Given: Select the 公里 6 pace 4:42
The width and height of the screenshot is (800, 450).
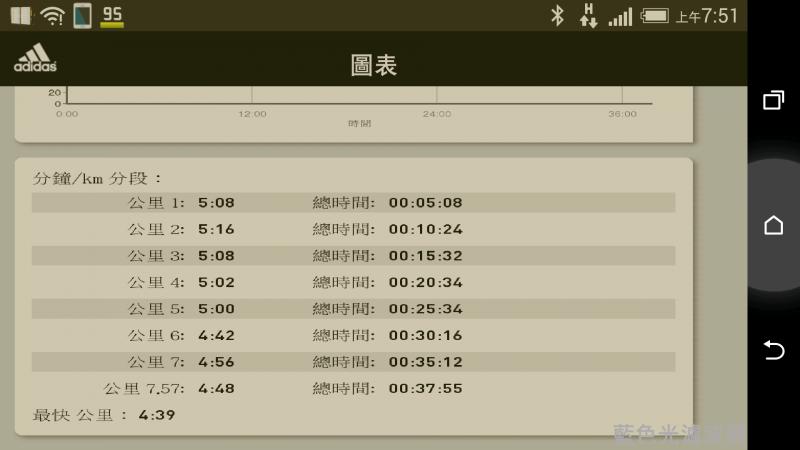Looking at the screenshot, I should 216,335.
